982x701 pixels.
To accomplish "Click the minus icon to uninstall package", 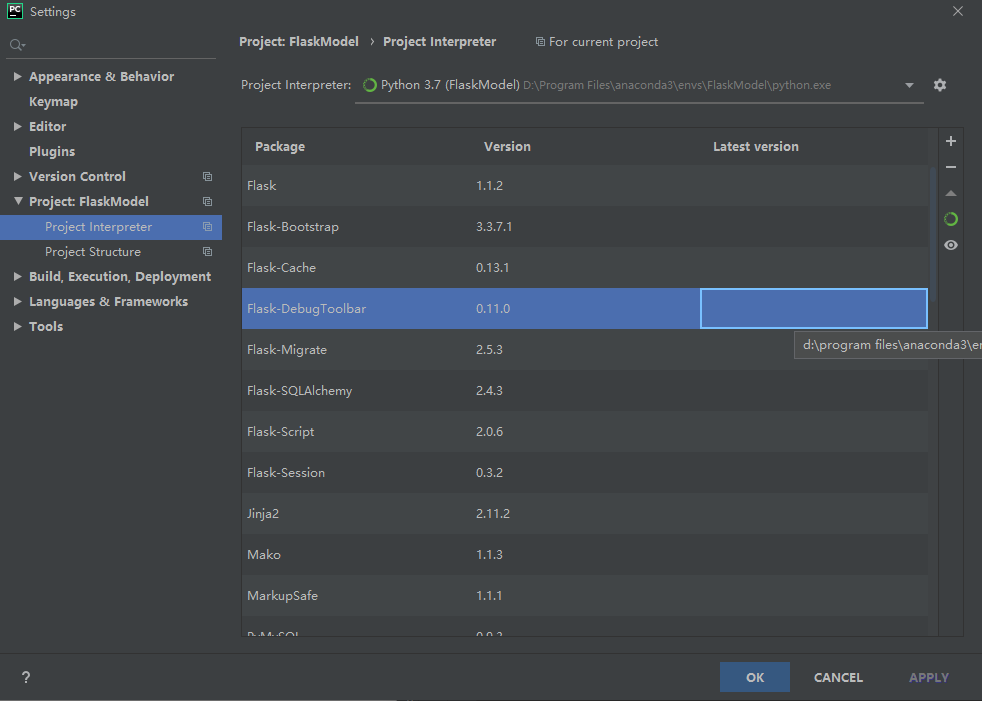I will [951, 167].
